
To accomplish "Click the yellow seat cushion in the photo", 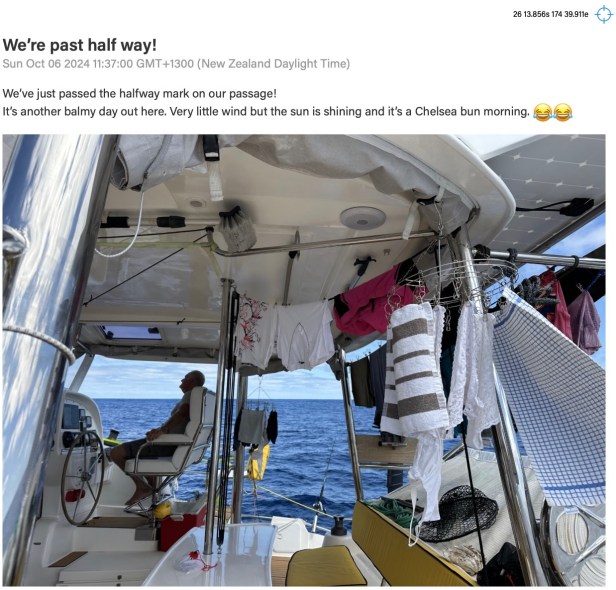I will (x=325, y=566).
